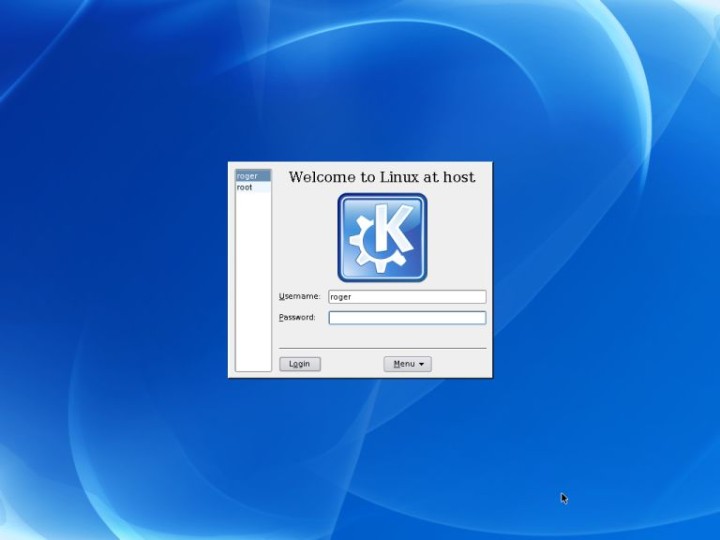
Task: Click the KDE gear logo image
Action: click(x=382, y=237)
